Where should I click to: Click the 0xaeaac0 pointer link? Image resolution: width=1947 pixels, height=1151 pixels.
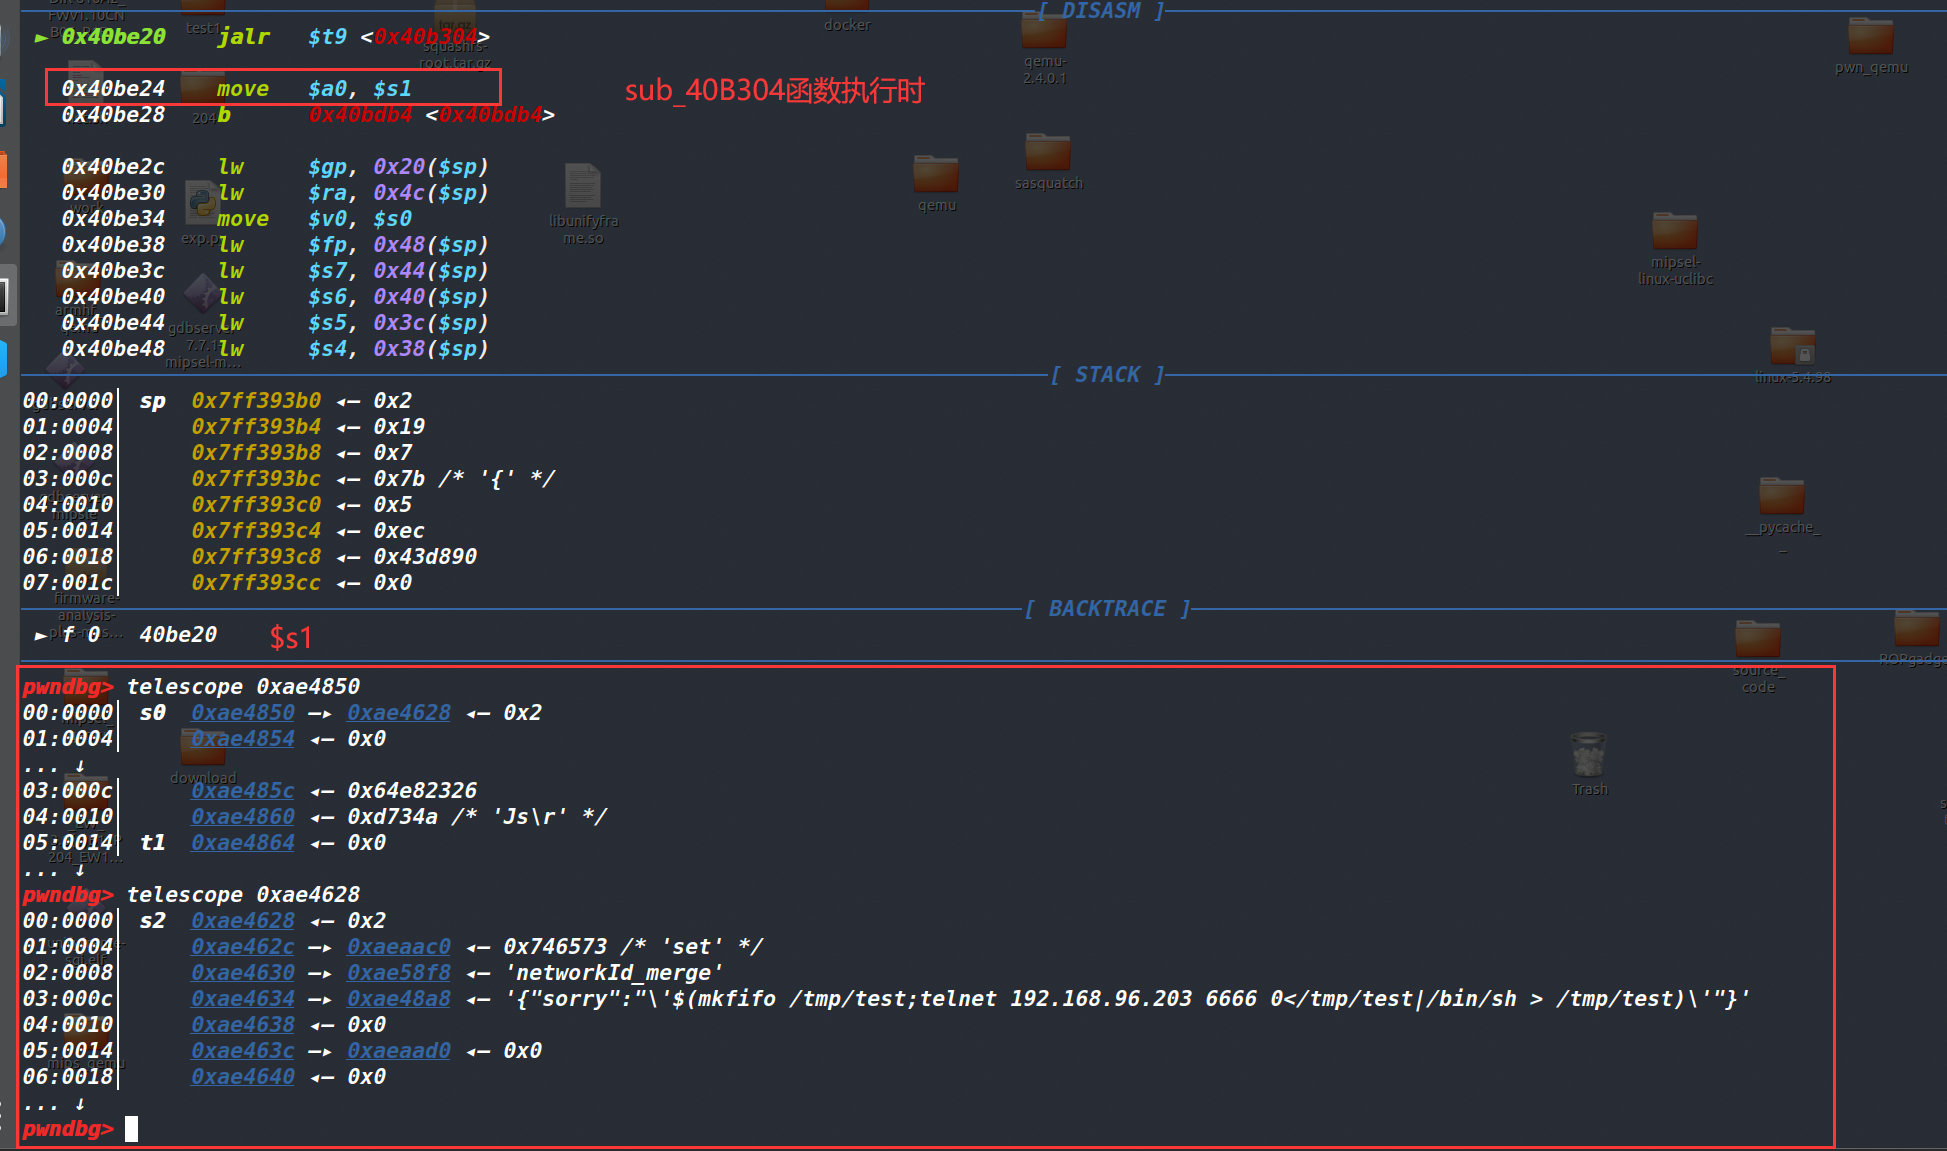[399, 947]
